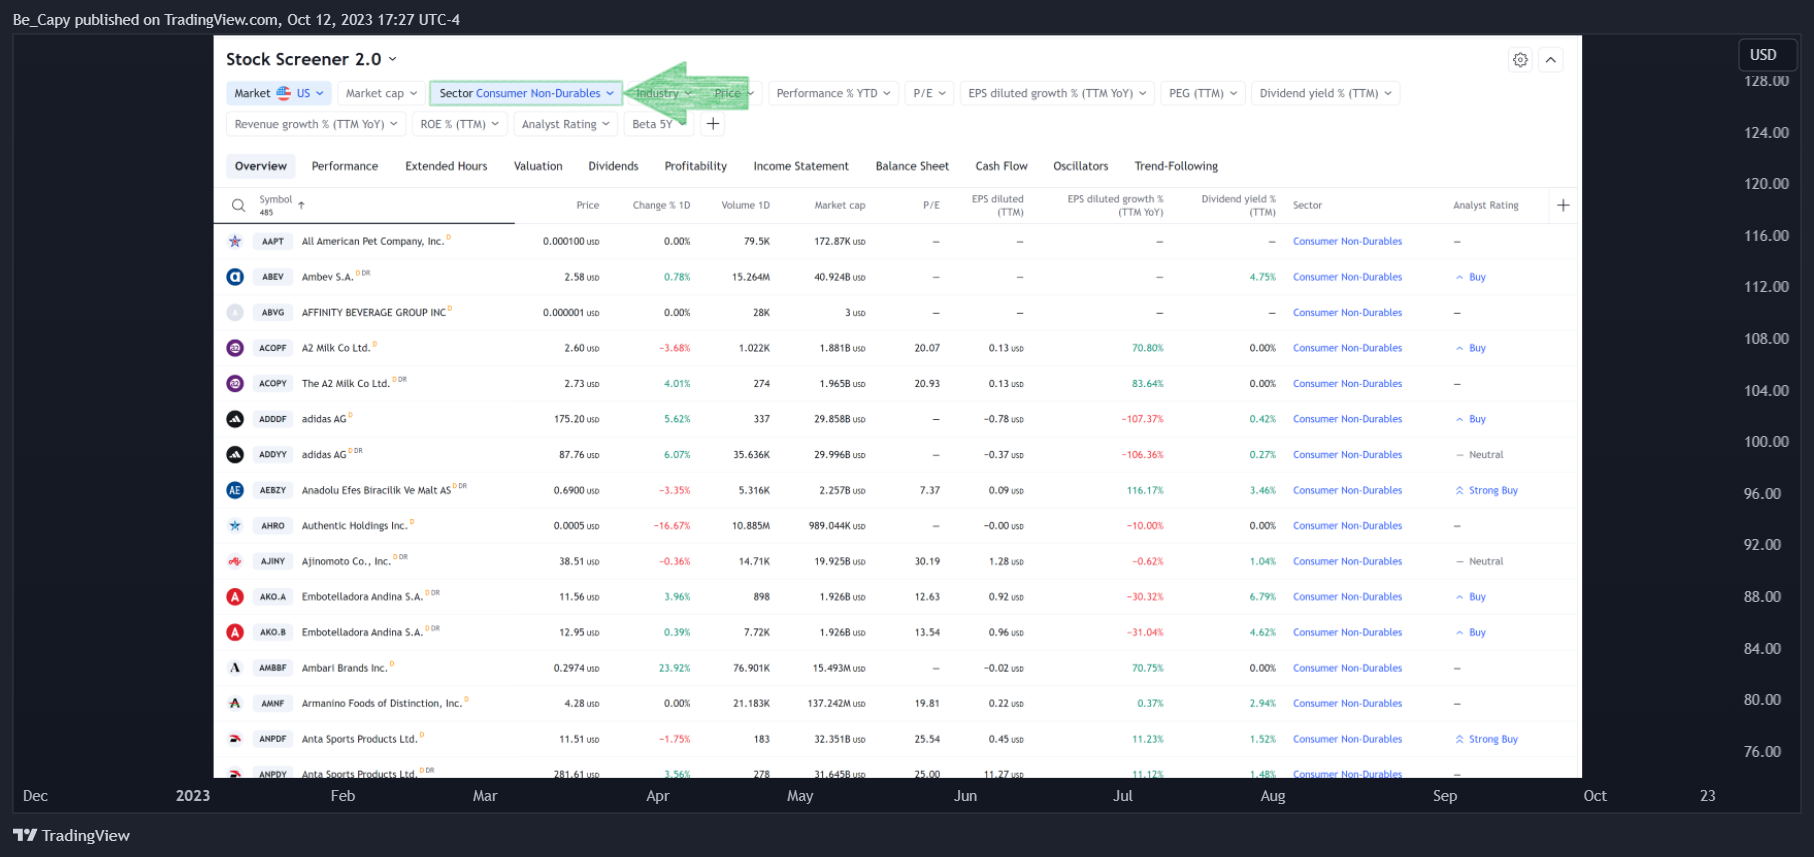Click the Strong Buy rating for AEBZY
The height and width of the screenshot is (857, 1814).
tap(1487, 490)
